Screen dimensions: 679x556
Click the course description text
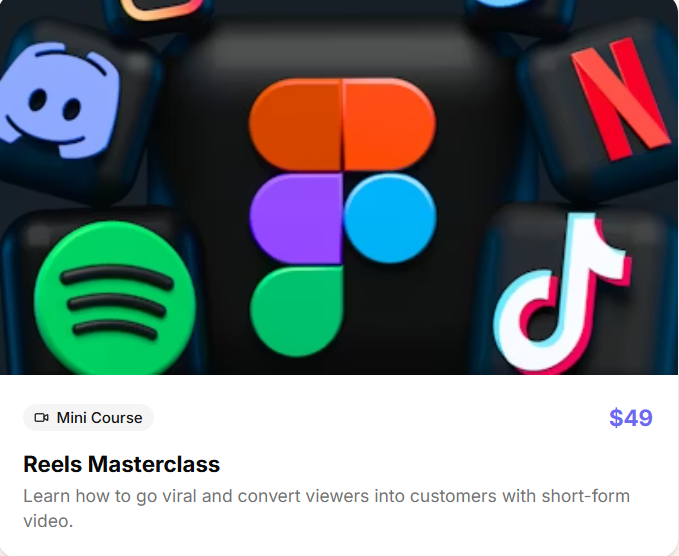[x=327, y=508]
